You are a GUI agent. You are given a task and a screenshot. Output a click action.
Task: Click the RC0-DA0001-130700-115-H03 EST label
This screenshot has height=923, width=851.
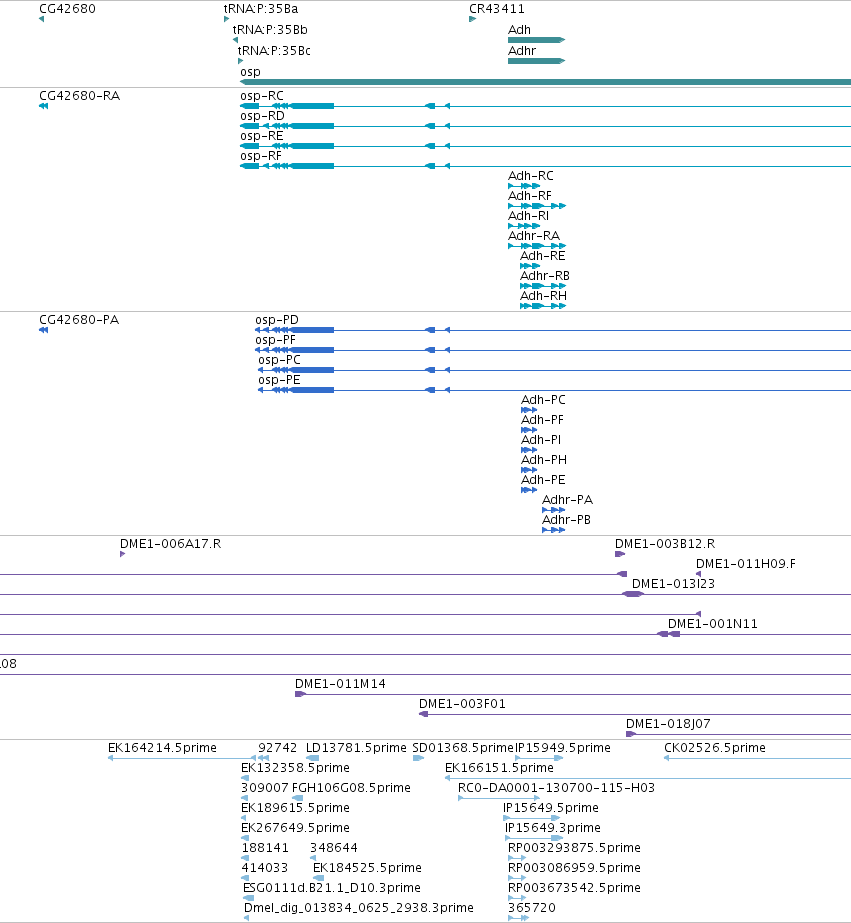556,789
